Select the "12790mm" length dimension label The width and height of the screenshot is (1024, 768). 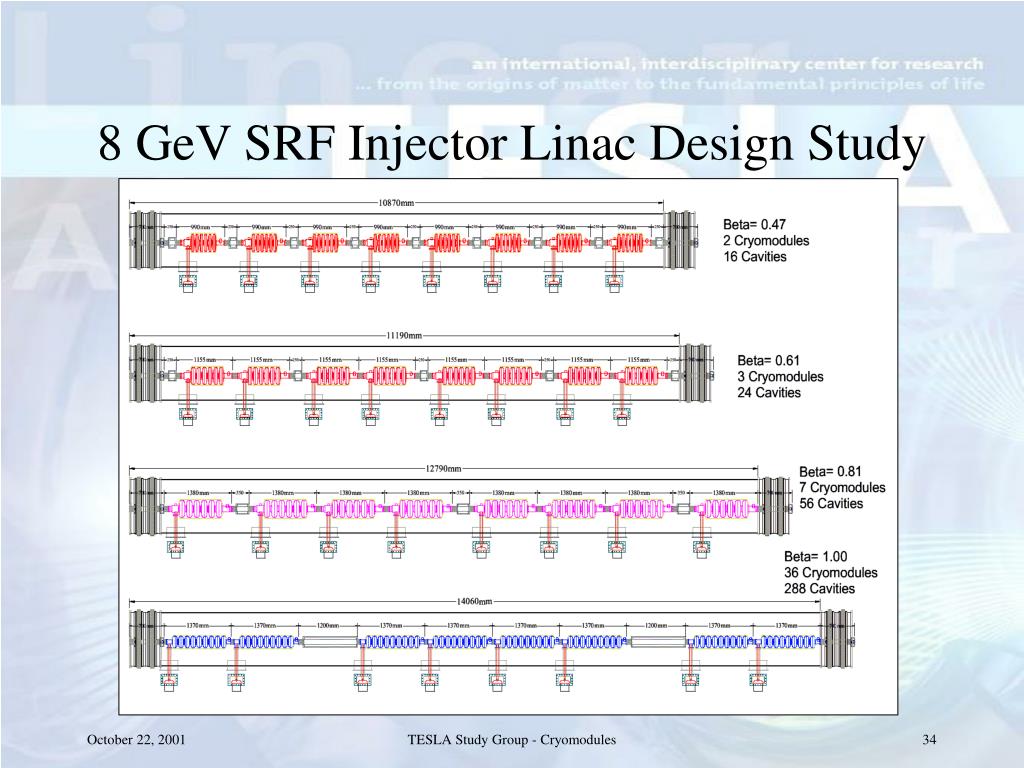click(x=443, y=468)
